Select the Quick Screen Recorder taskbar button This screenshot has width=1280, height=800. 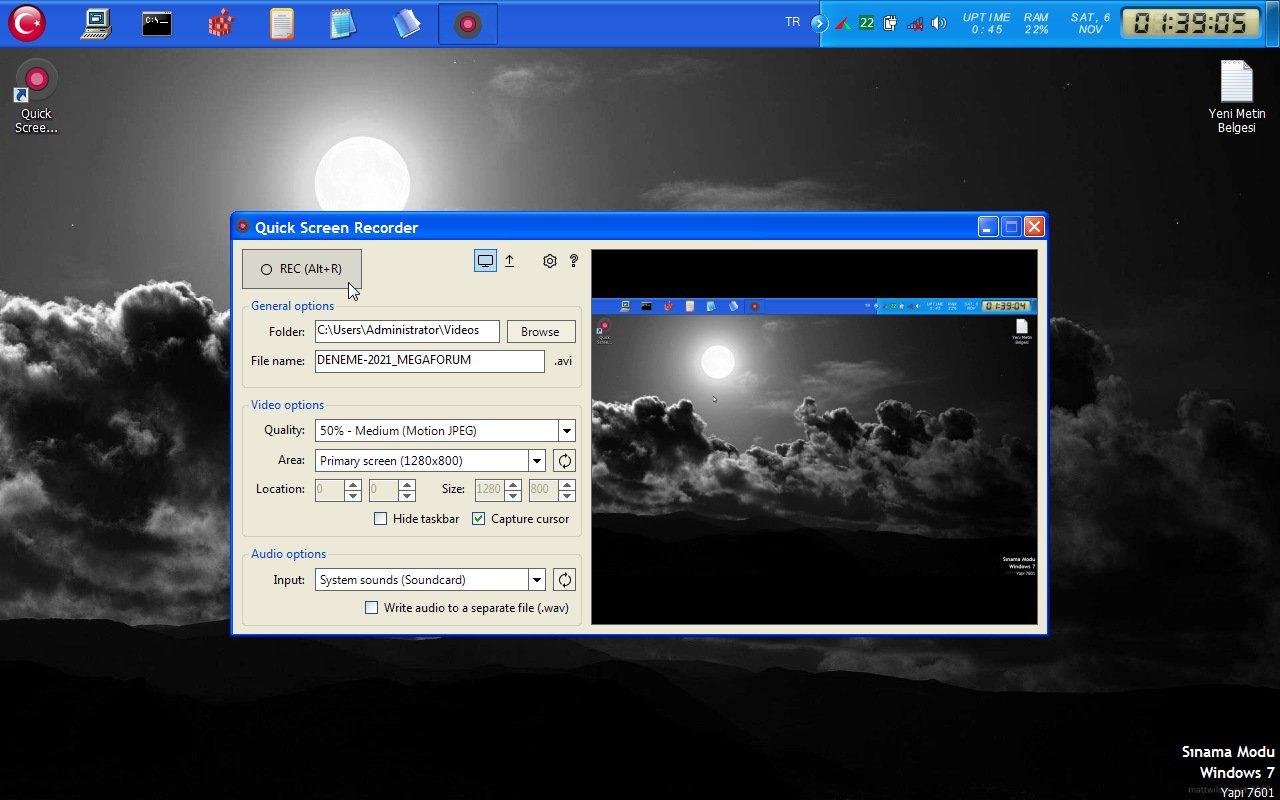(467, 24)
